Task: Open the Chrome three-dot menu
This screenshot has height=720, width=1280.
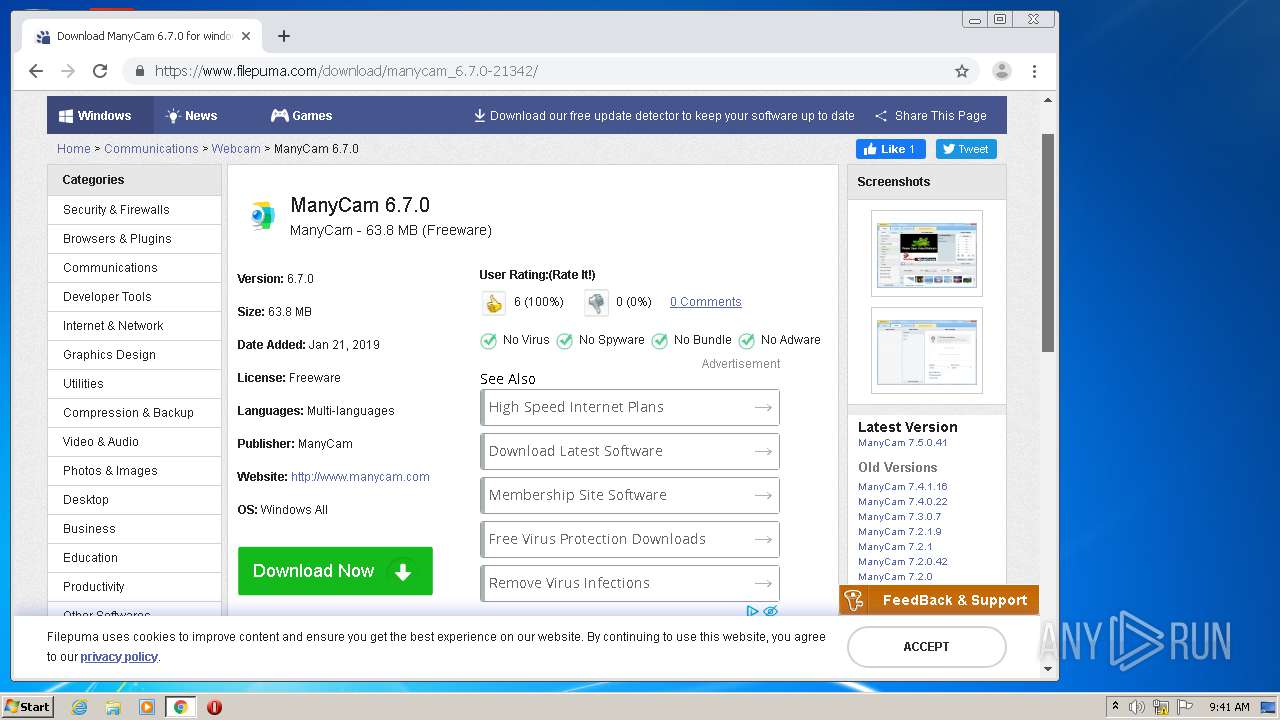Action: click(1034, 71)
